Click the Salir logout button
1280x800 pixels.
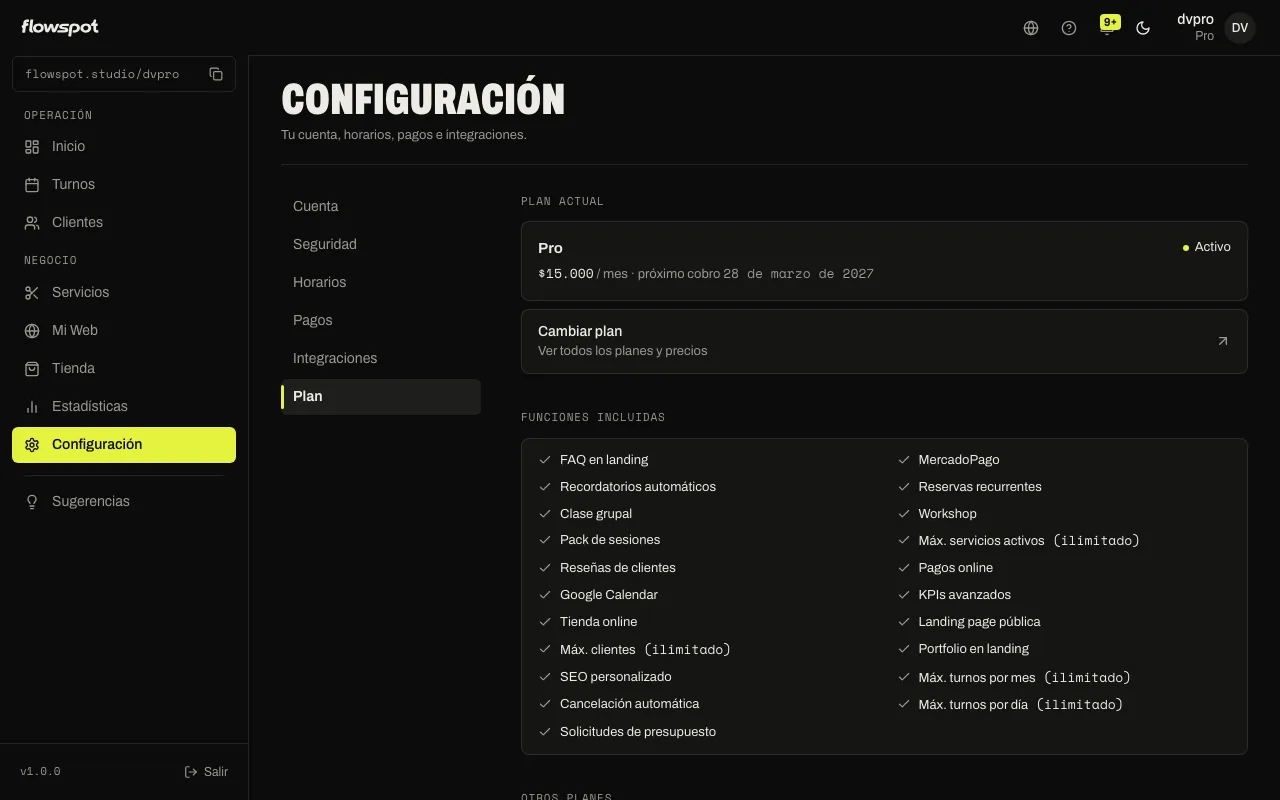[x=206, y=772]
